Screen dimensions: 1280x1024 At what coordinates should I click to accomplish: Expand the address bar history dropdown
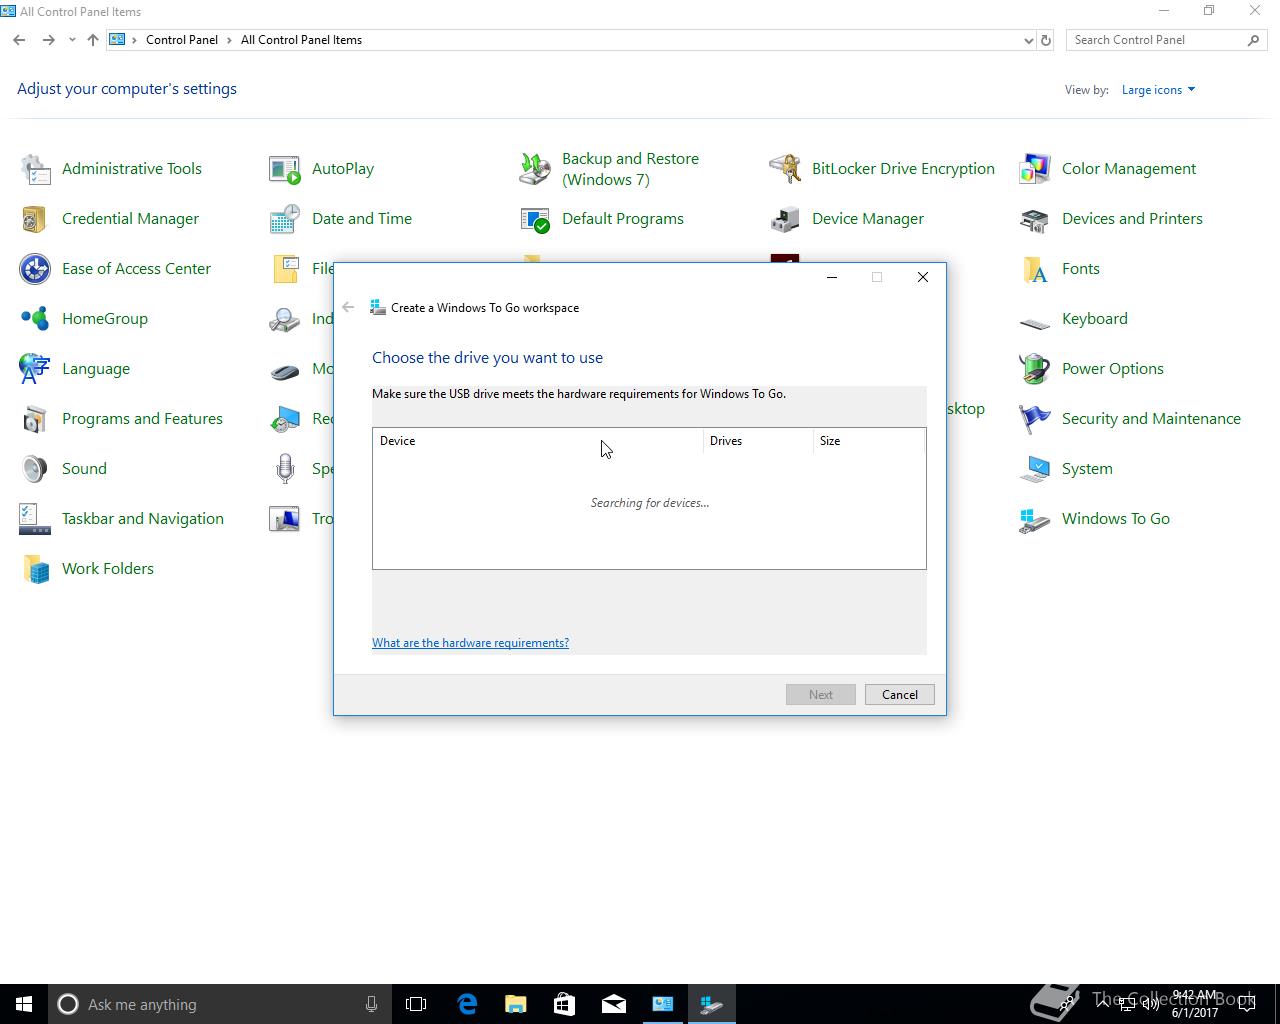(x=1028, y=40)
